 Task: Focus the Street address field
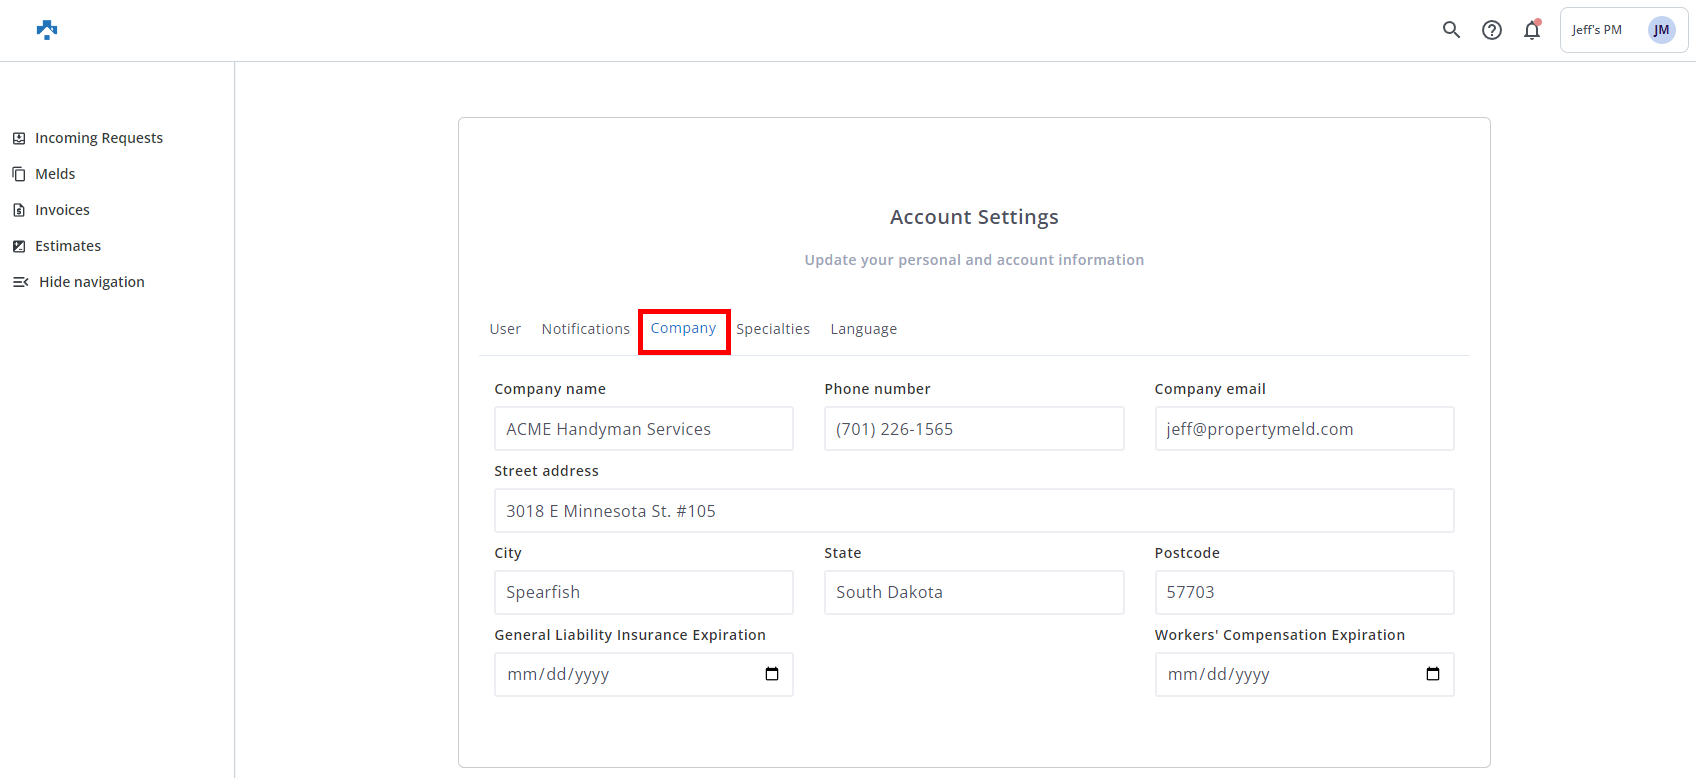(x=973, y=511)
